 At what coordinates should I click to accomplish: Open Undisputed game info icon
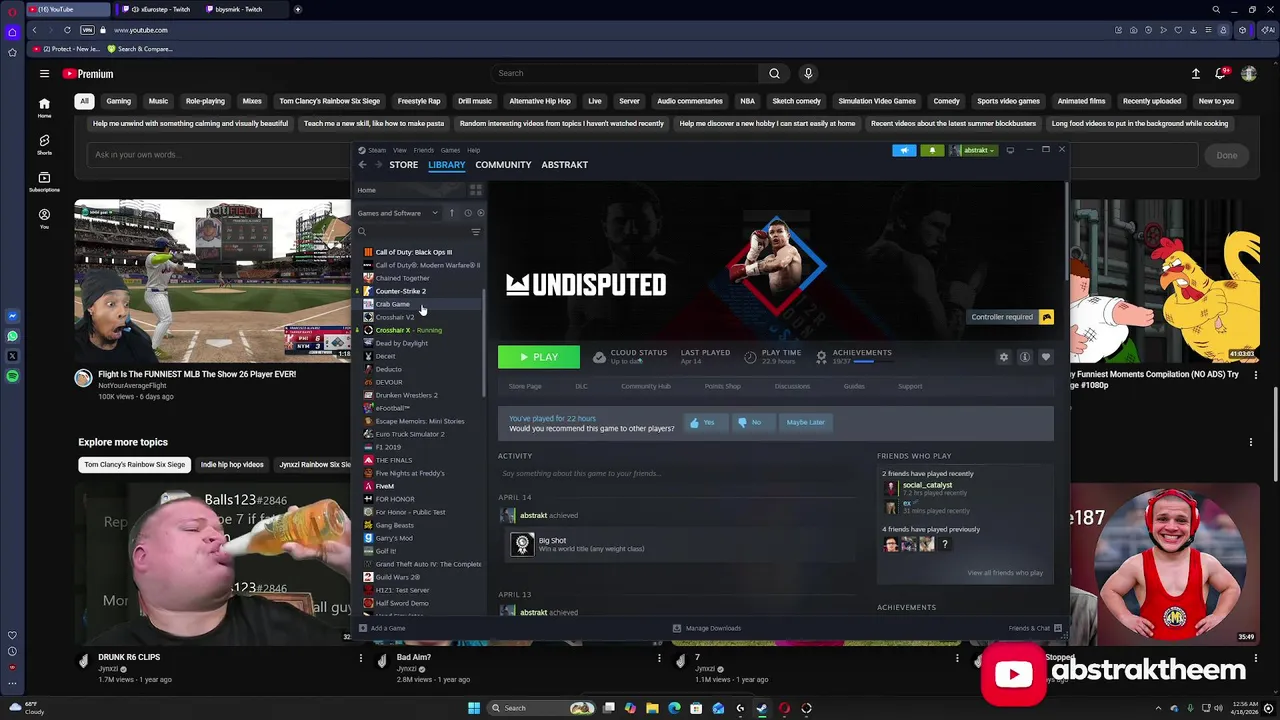click(1025, 357)
